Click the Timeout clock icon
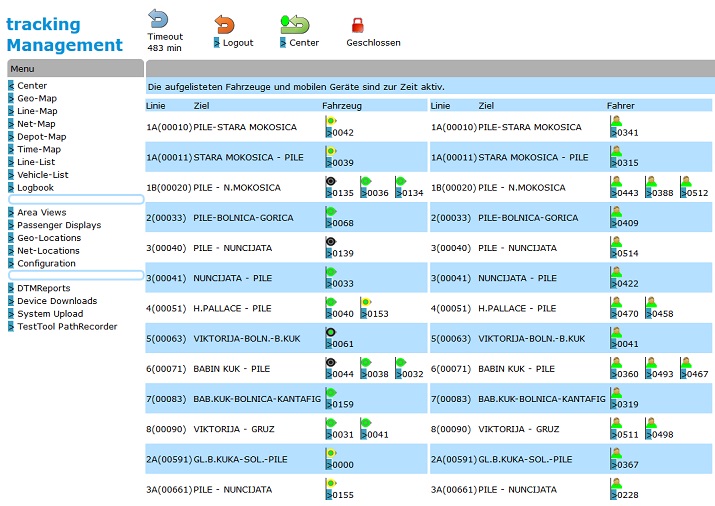The height and width of the screenshot is (506, 715). pyautogui.click(x=159, y=19)
